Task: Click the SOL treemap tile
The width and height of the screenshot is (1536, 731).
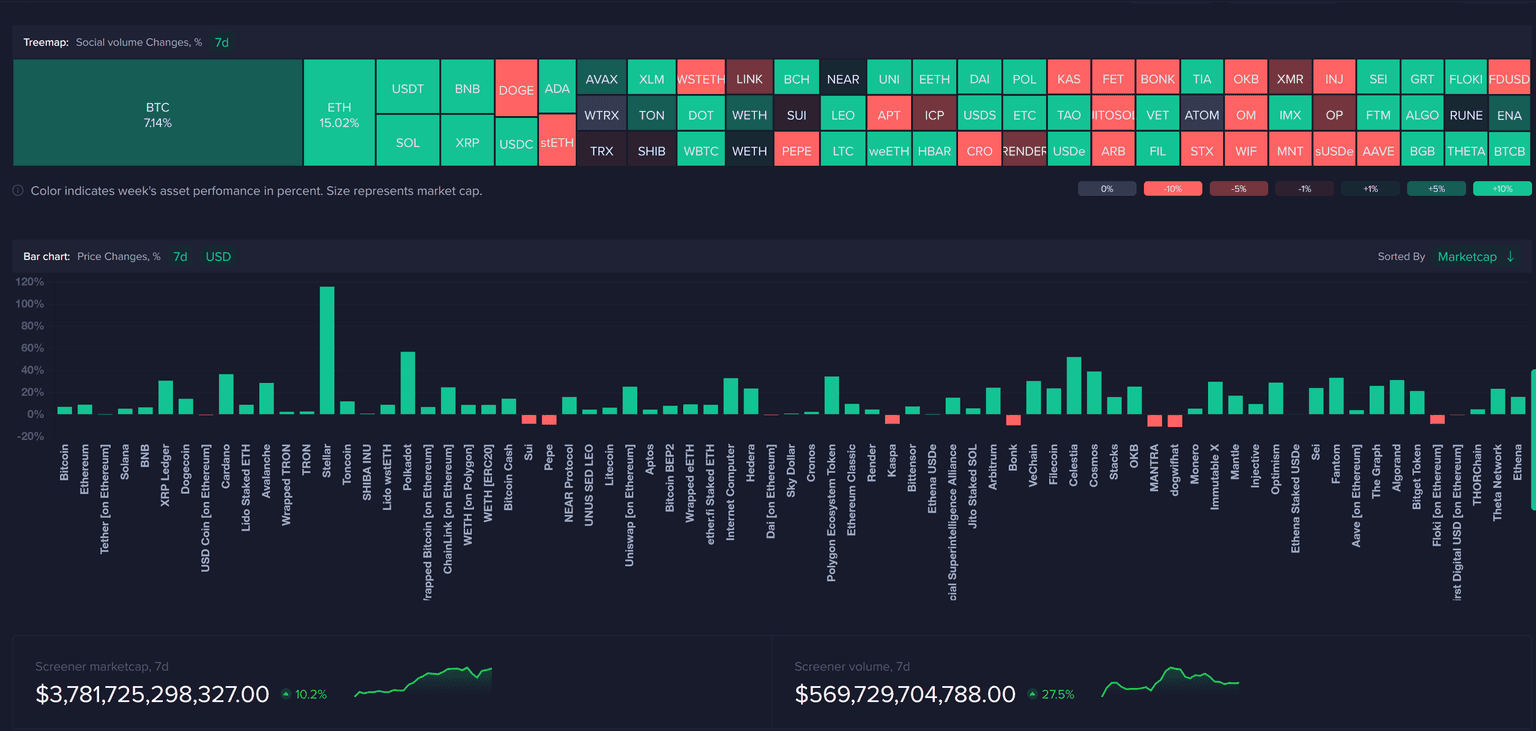Action: [x=408, y=142]
